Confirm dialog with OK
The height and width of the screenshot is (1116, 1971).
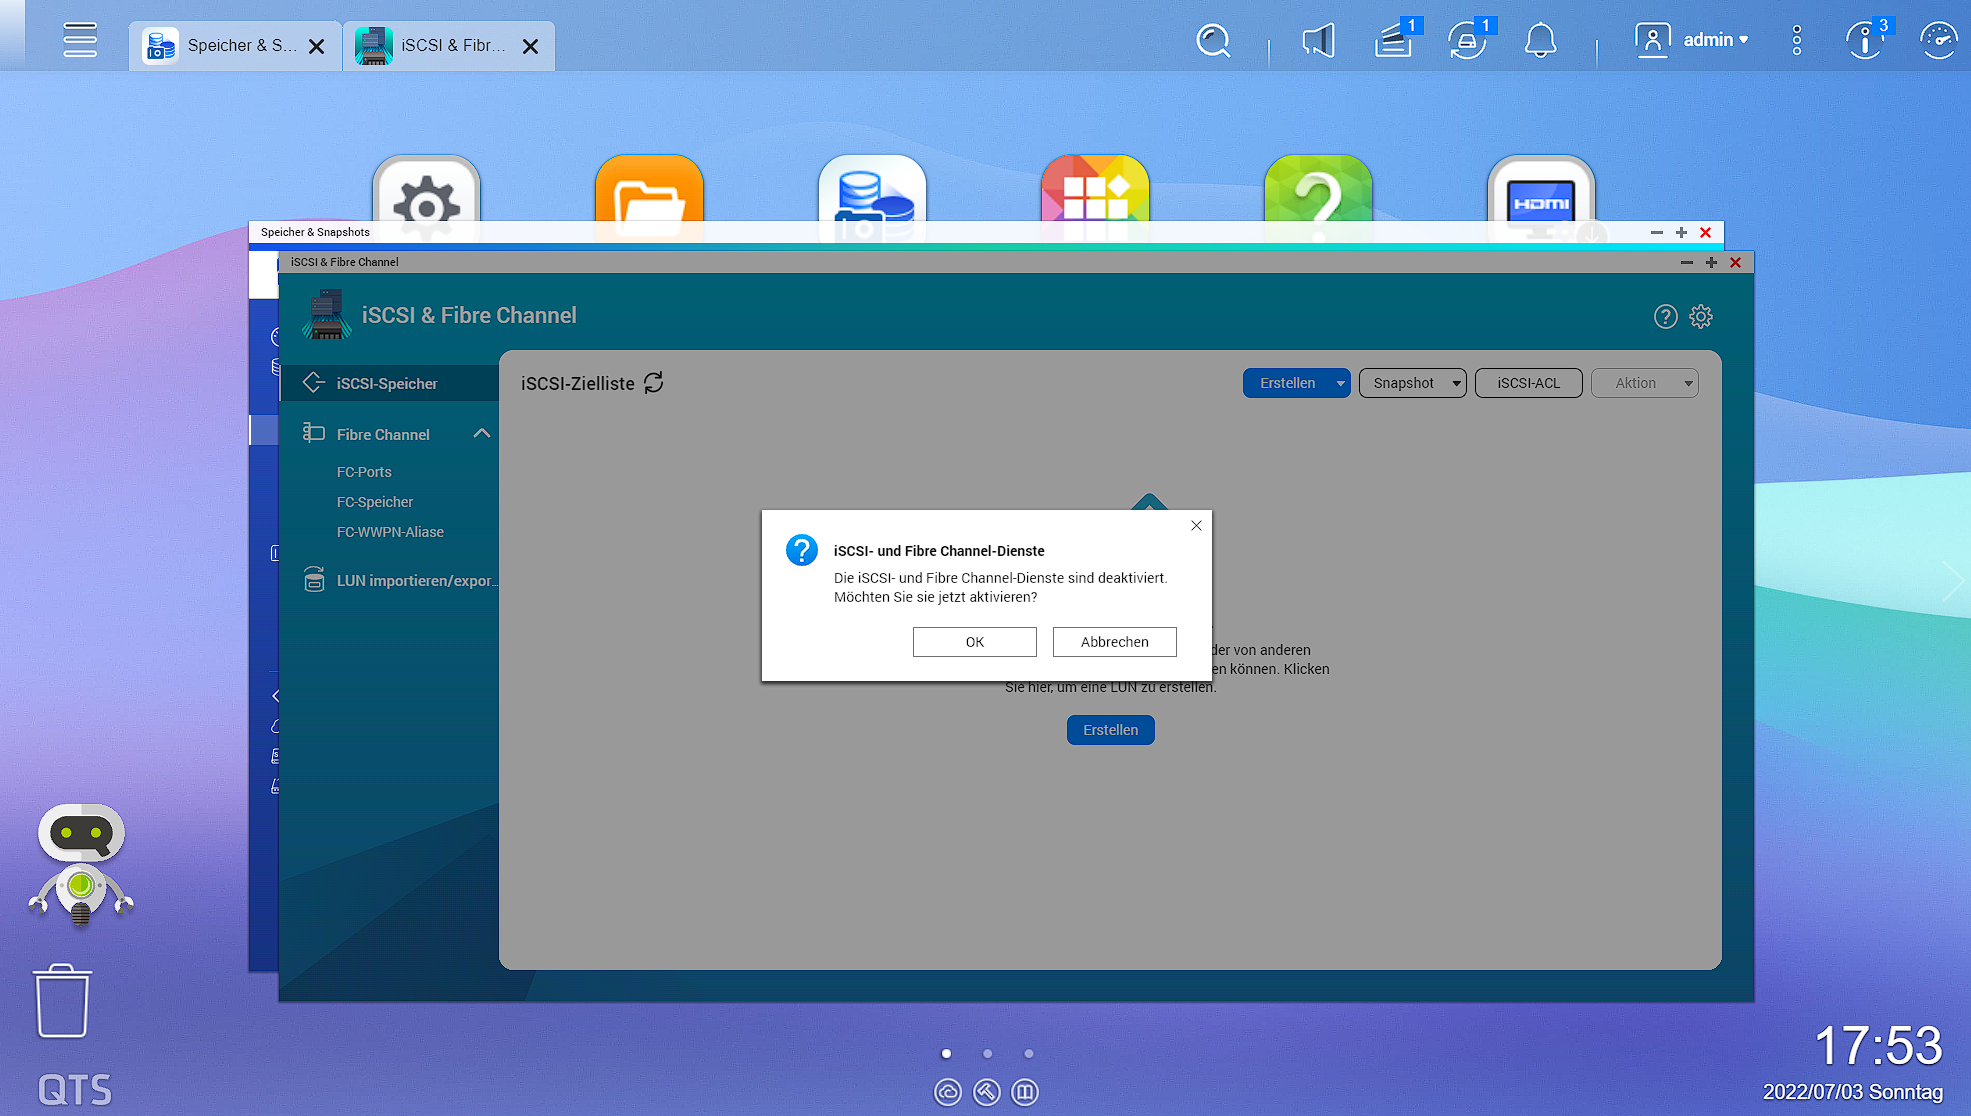click(x=974, y=642)
